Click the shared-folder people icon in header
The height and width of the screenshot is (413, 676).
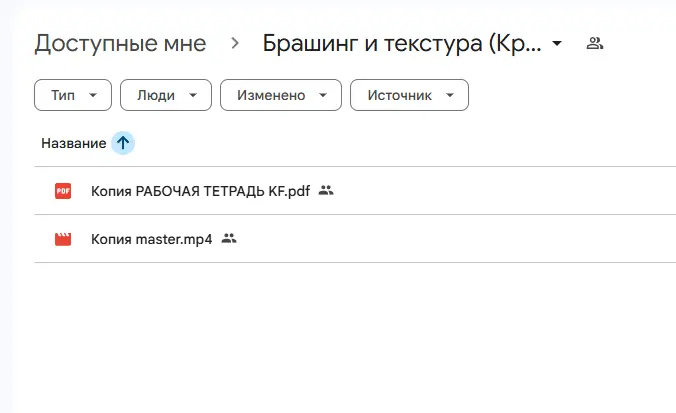click(x=595, y=43)
